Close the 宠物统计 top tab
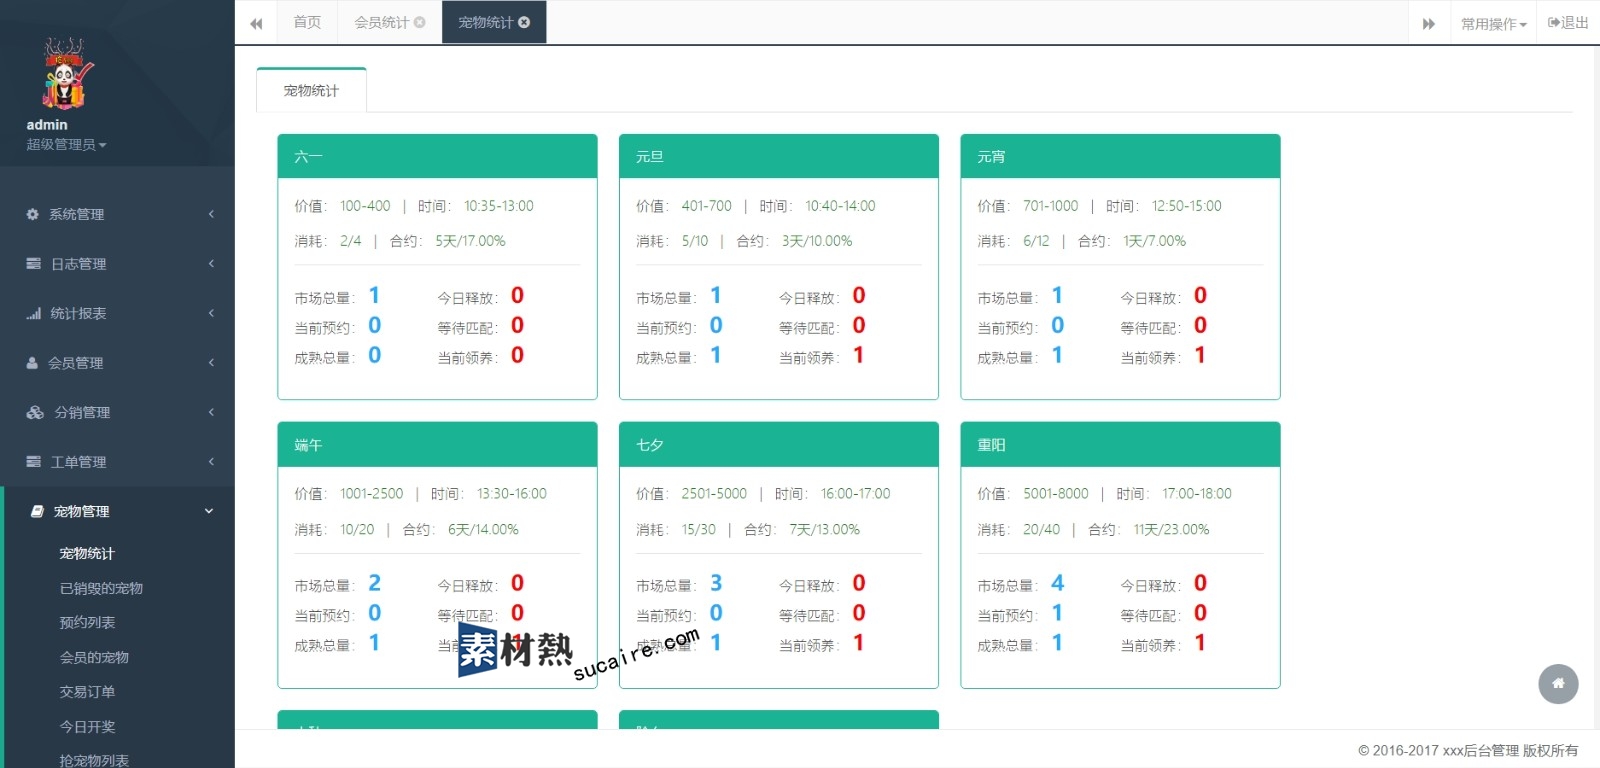The image size is (1600, 768). coord(524,22)
